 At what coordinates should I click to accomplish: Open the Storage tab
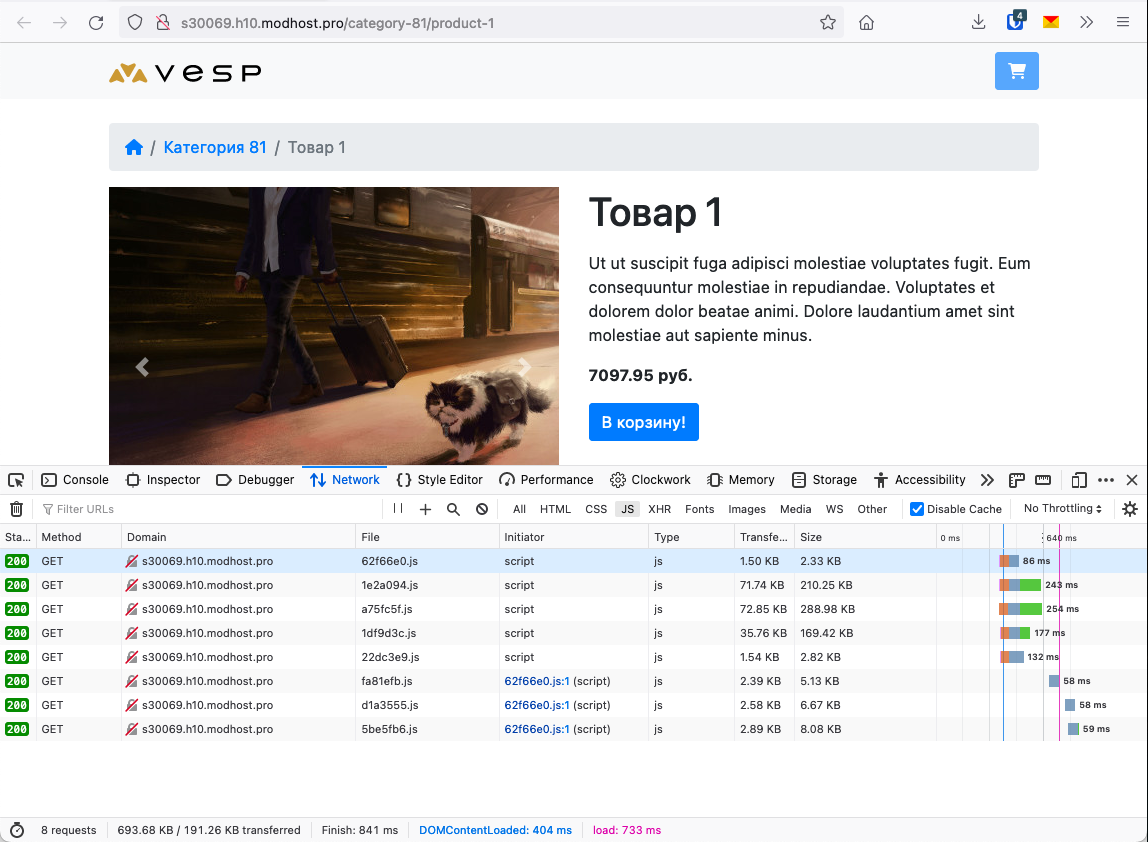coord(824,480)
